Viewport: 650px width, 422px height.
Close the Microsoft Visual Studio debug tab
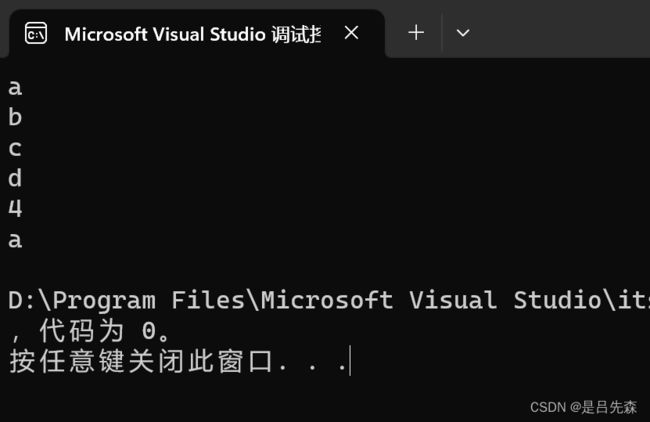(x=351, y=33)
